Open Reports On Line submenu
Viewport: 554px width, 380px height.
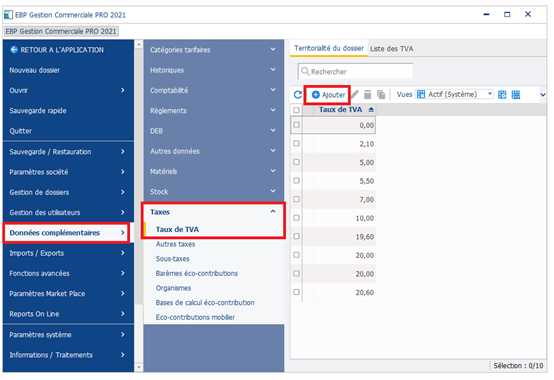(68, 314)
